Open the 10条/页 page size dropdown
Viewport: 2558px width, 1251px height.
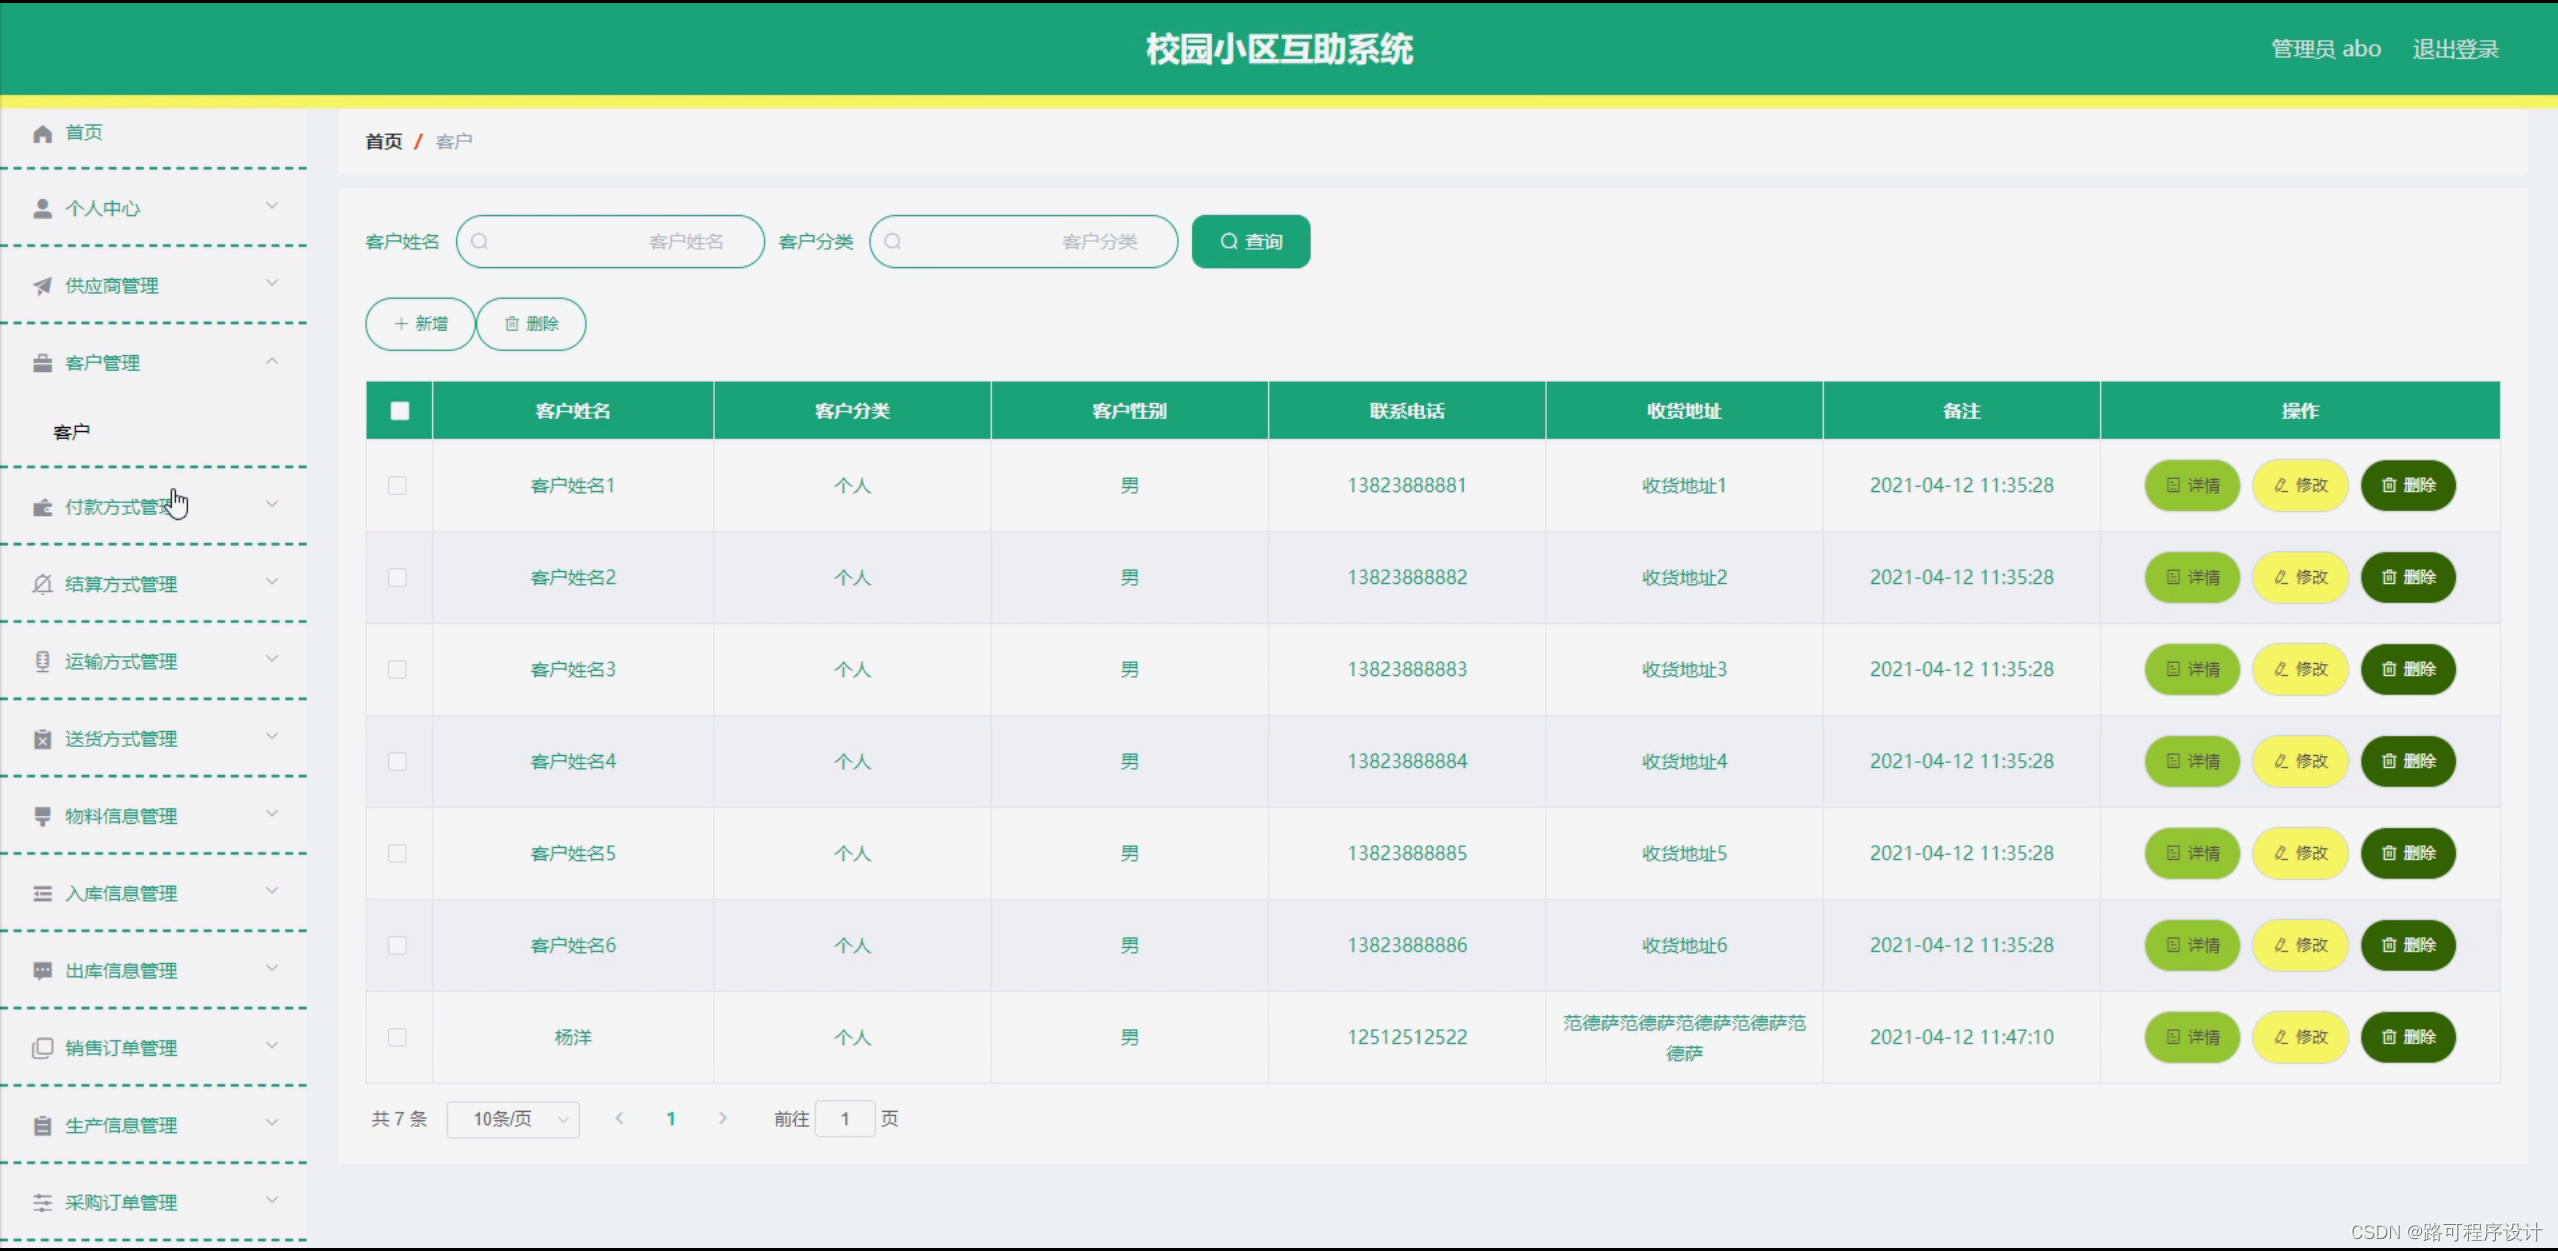(513, 1119)
